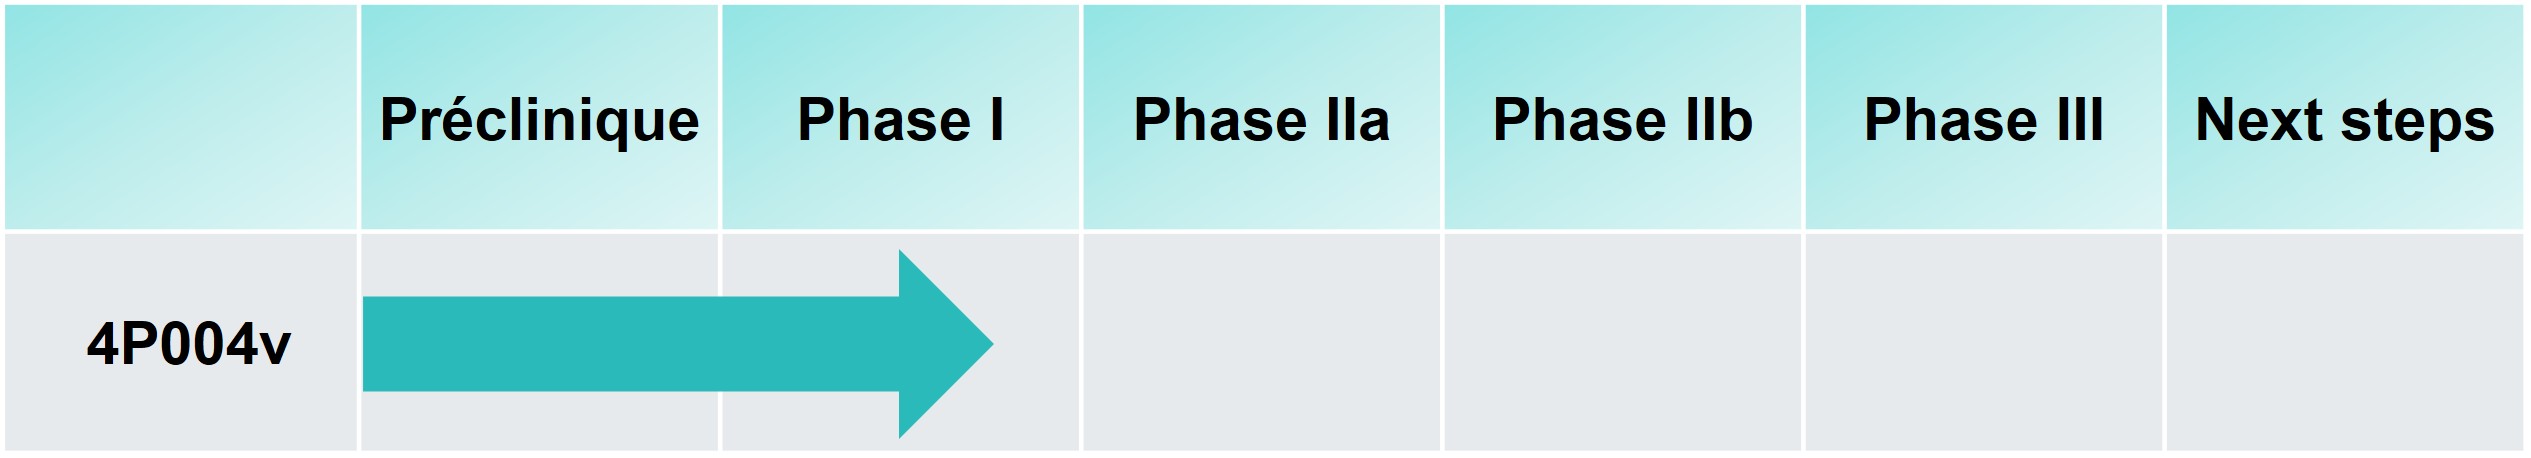2531x458 pixels.
Task: Click the Préclinique column header
Action: pyautogui.click(x=539, y=120)
